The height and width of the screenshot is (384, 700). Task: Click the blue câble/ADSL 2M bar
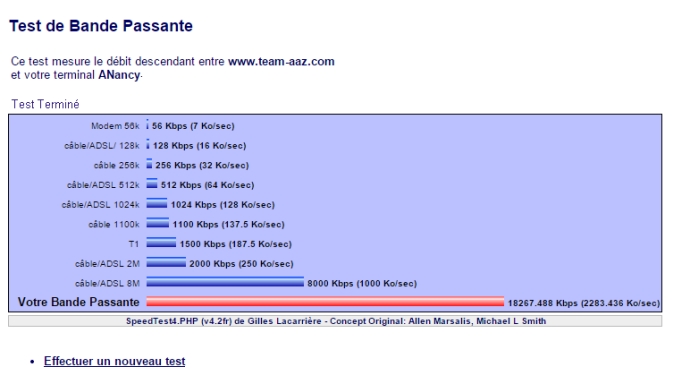pyautogui.click(x=166, y=262)
